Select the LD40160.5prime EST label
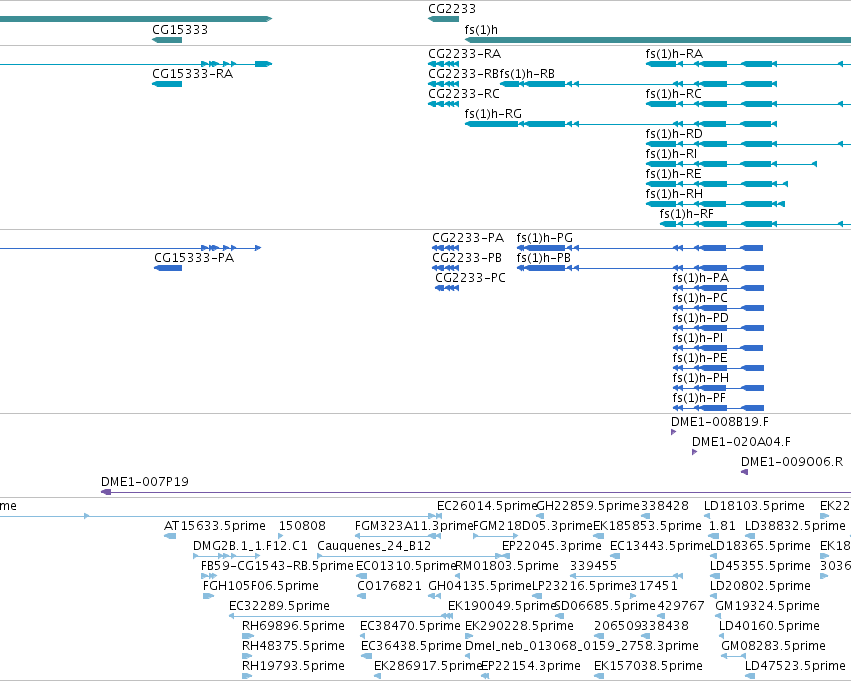851x681 pixels. pyautogui.click(x=769, y=626)
